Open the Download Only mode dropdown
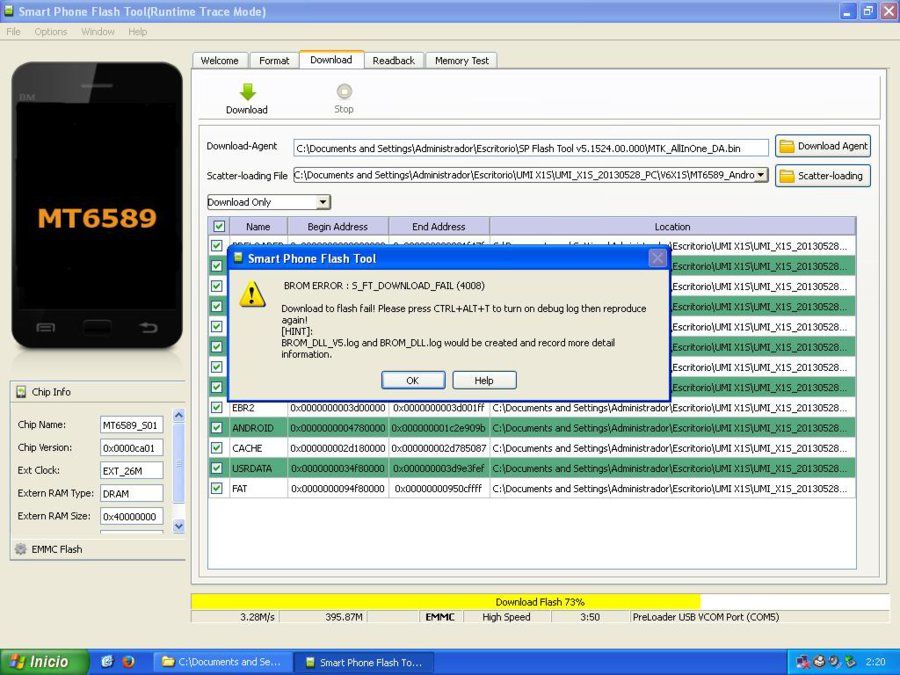The height and width of the screenshot is (675, 900). pyautogui.click(x=323, y=202)
